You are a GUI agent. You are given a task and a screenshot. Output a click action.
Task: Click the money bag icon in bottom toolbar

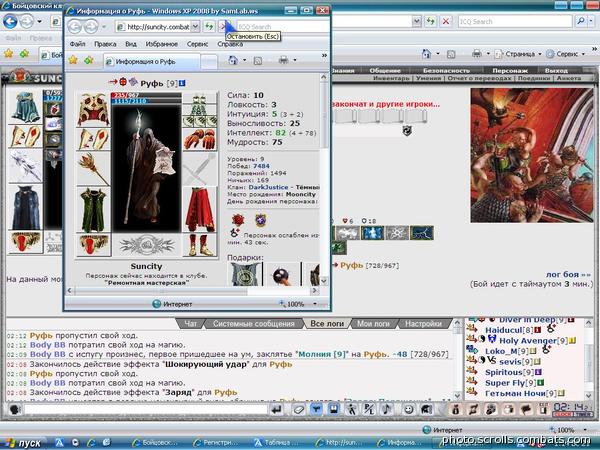[455, 410]
